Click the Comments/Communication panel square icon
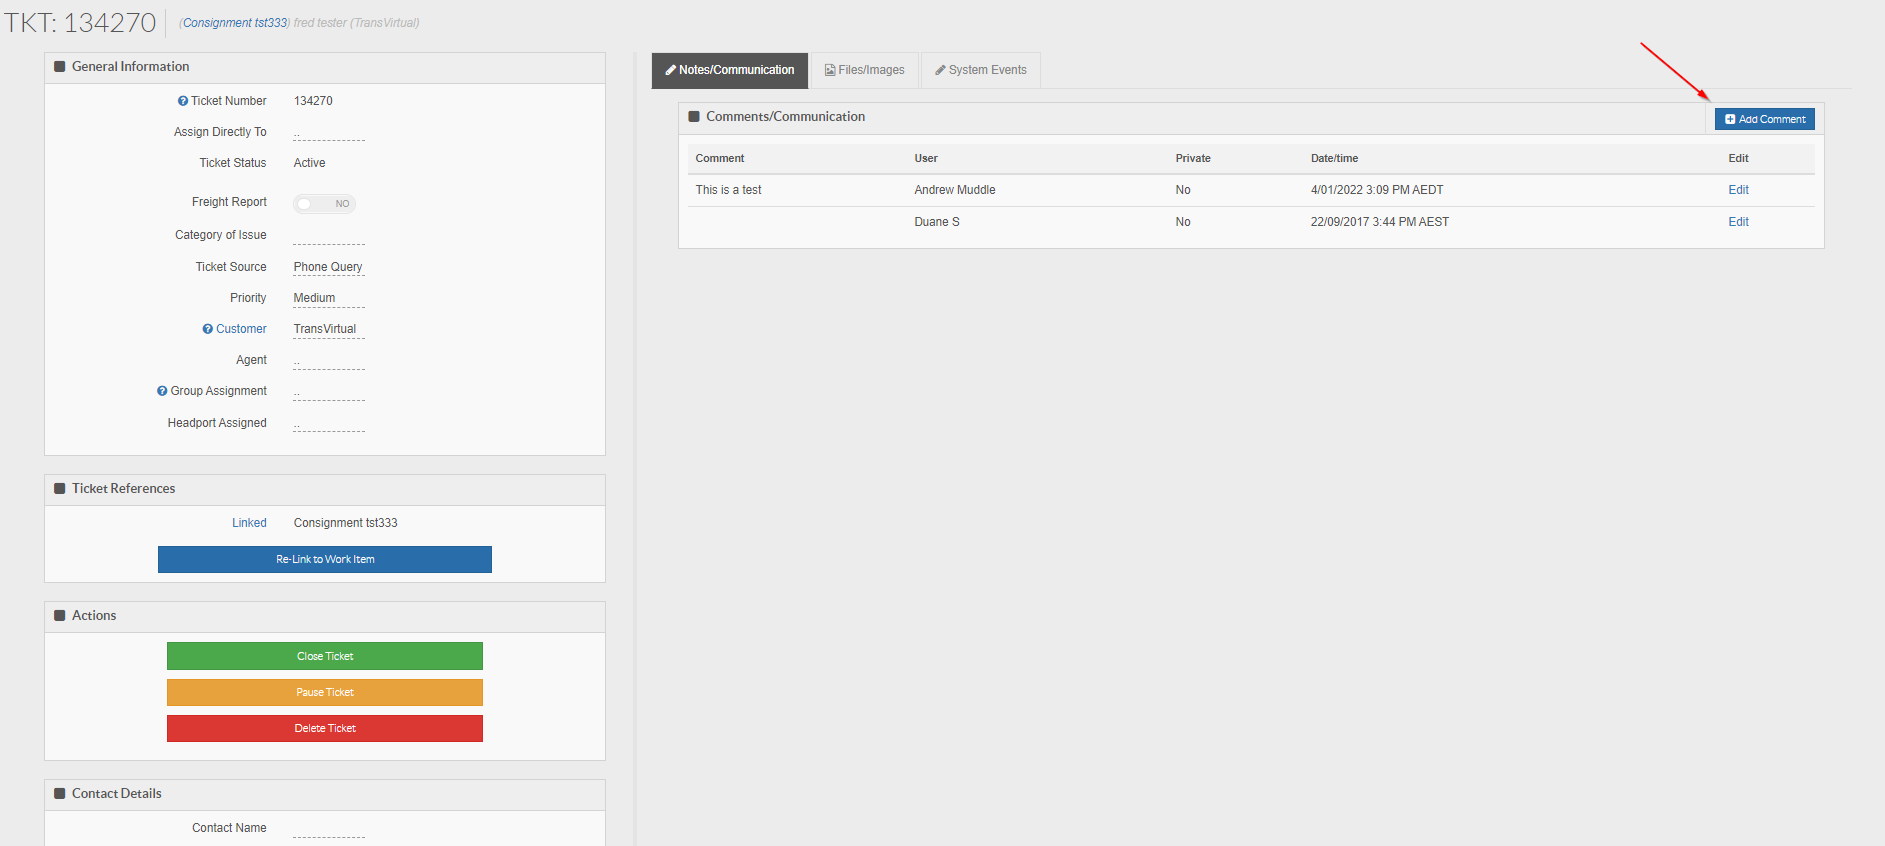 pos(694,117)
